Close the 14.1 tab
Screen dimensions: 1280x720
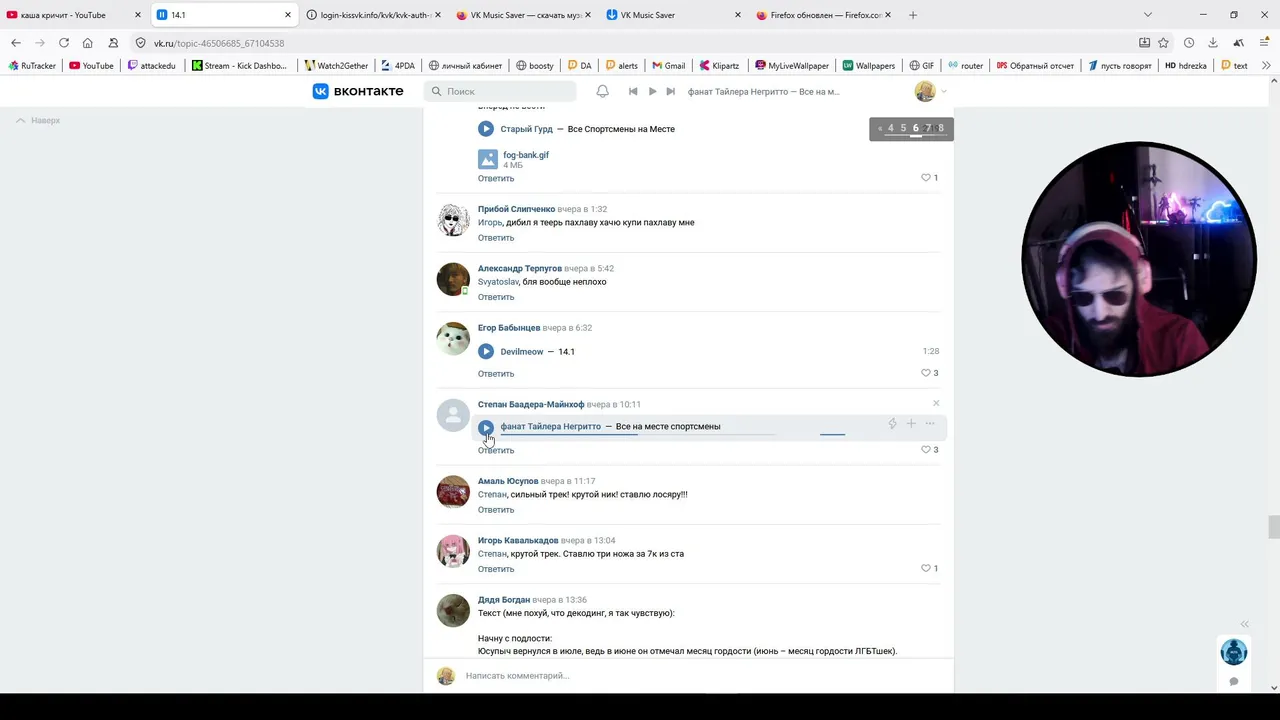[x=288, y=15]
